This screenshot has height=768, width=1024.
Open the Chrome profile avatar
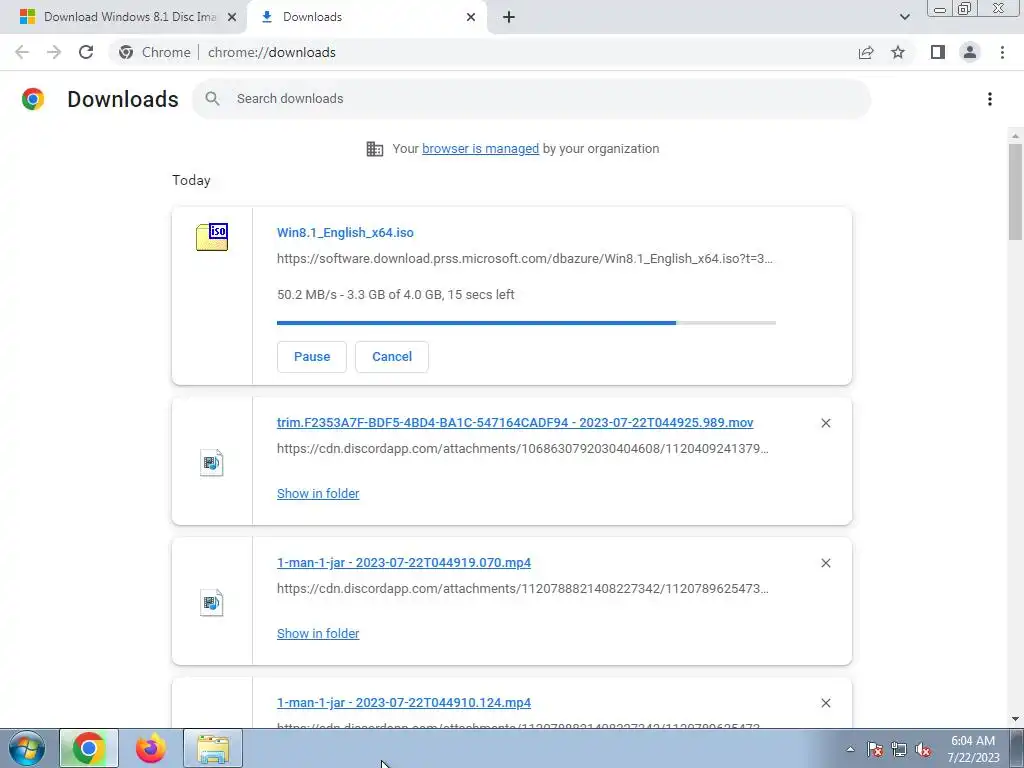(970, 52)
